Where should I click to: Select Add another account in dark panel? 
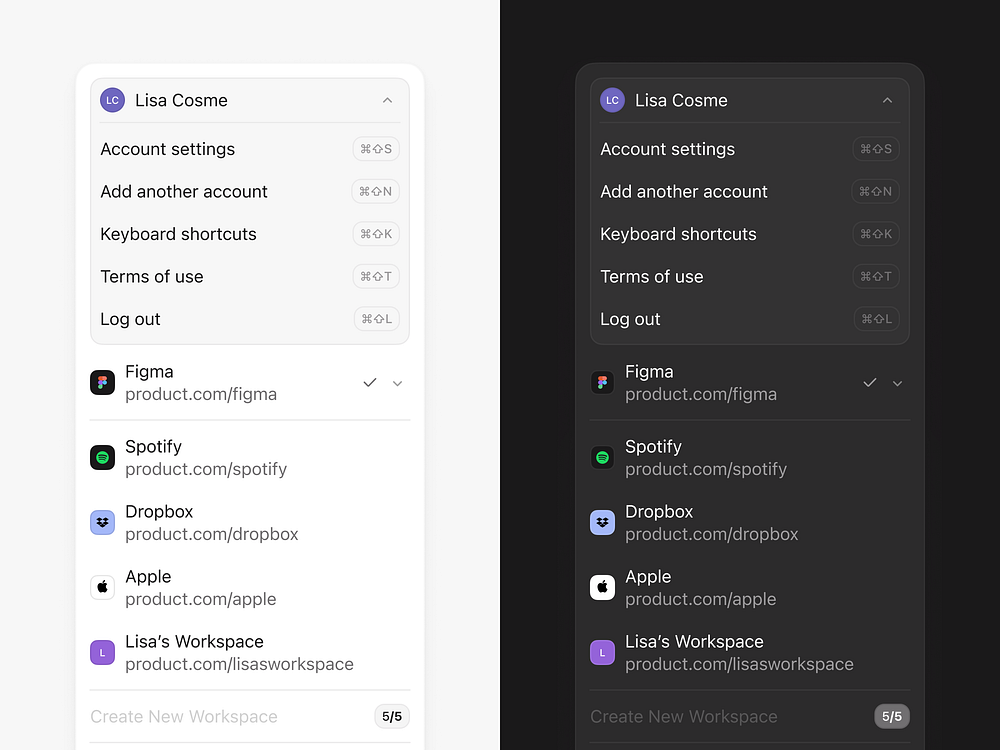coord(684,192)
